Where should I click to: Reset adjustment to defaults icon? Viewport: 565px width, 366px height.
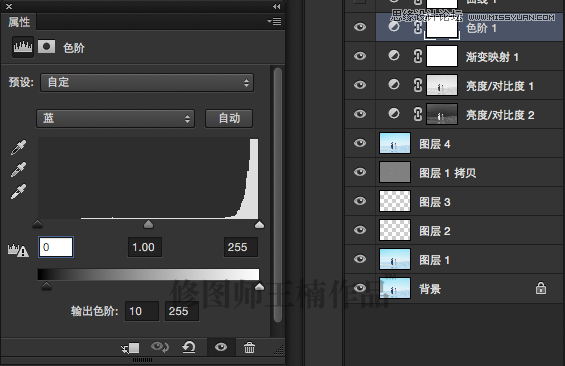[189, 347]
